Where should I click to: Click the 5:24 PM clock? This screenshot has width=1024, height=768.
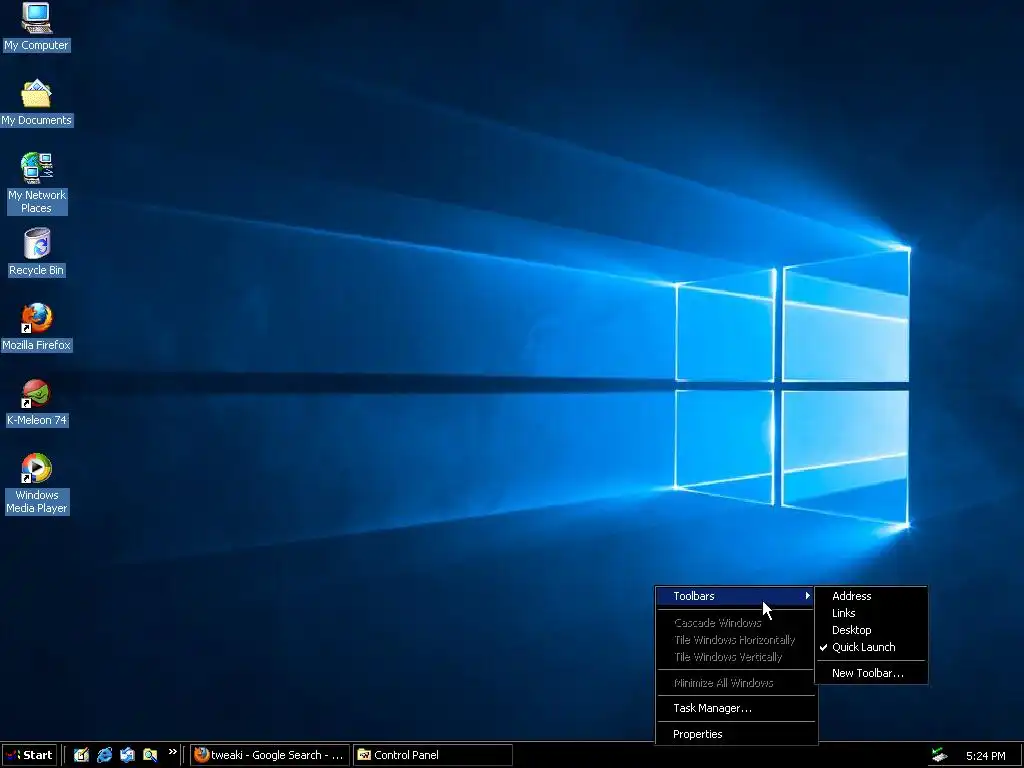[x=985, y=756]
